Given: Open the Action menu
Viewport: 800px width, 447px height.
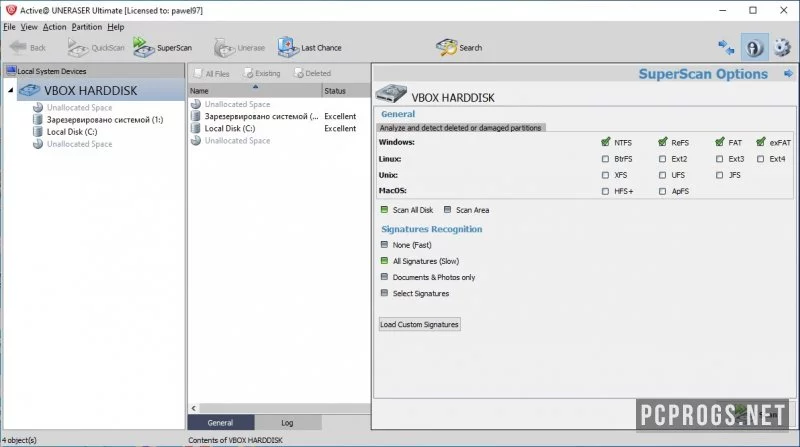Looking at the screenshot, I should (x=54, y=27).
